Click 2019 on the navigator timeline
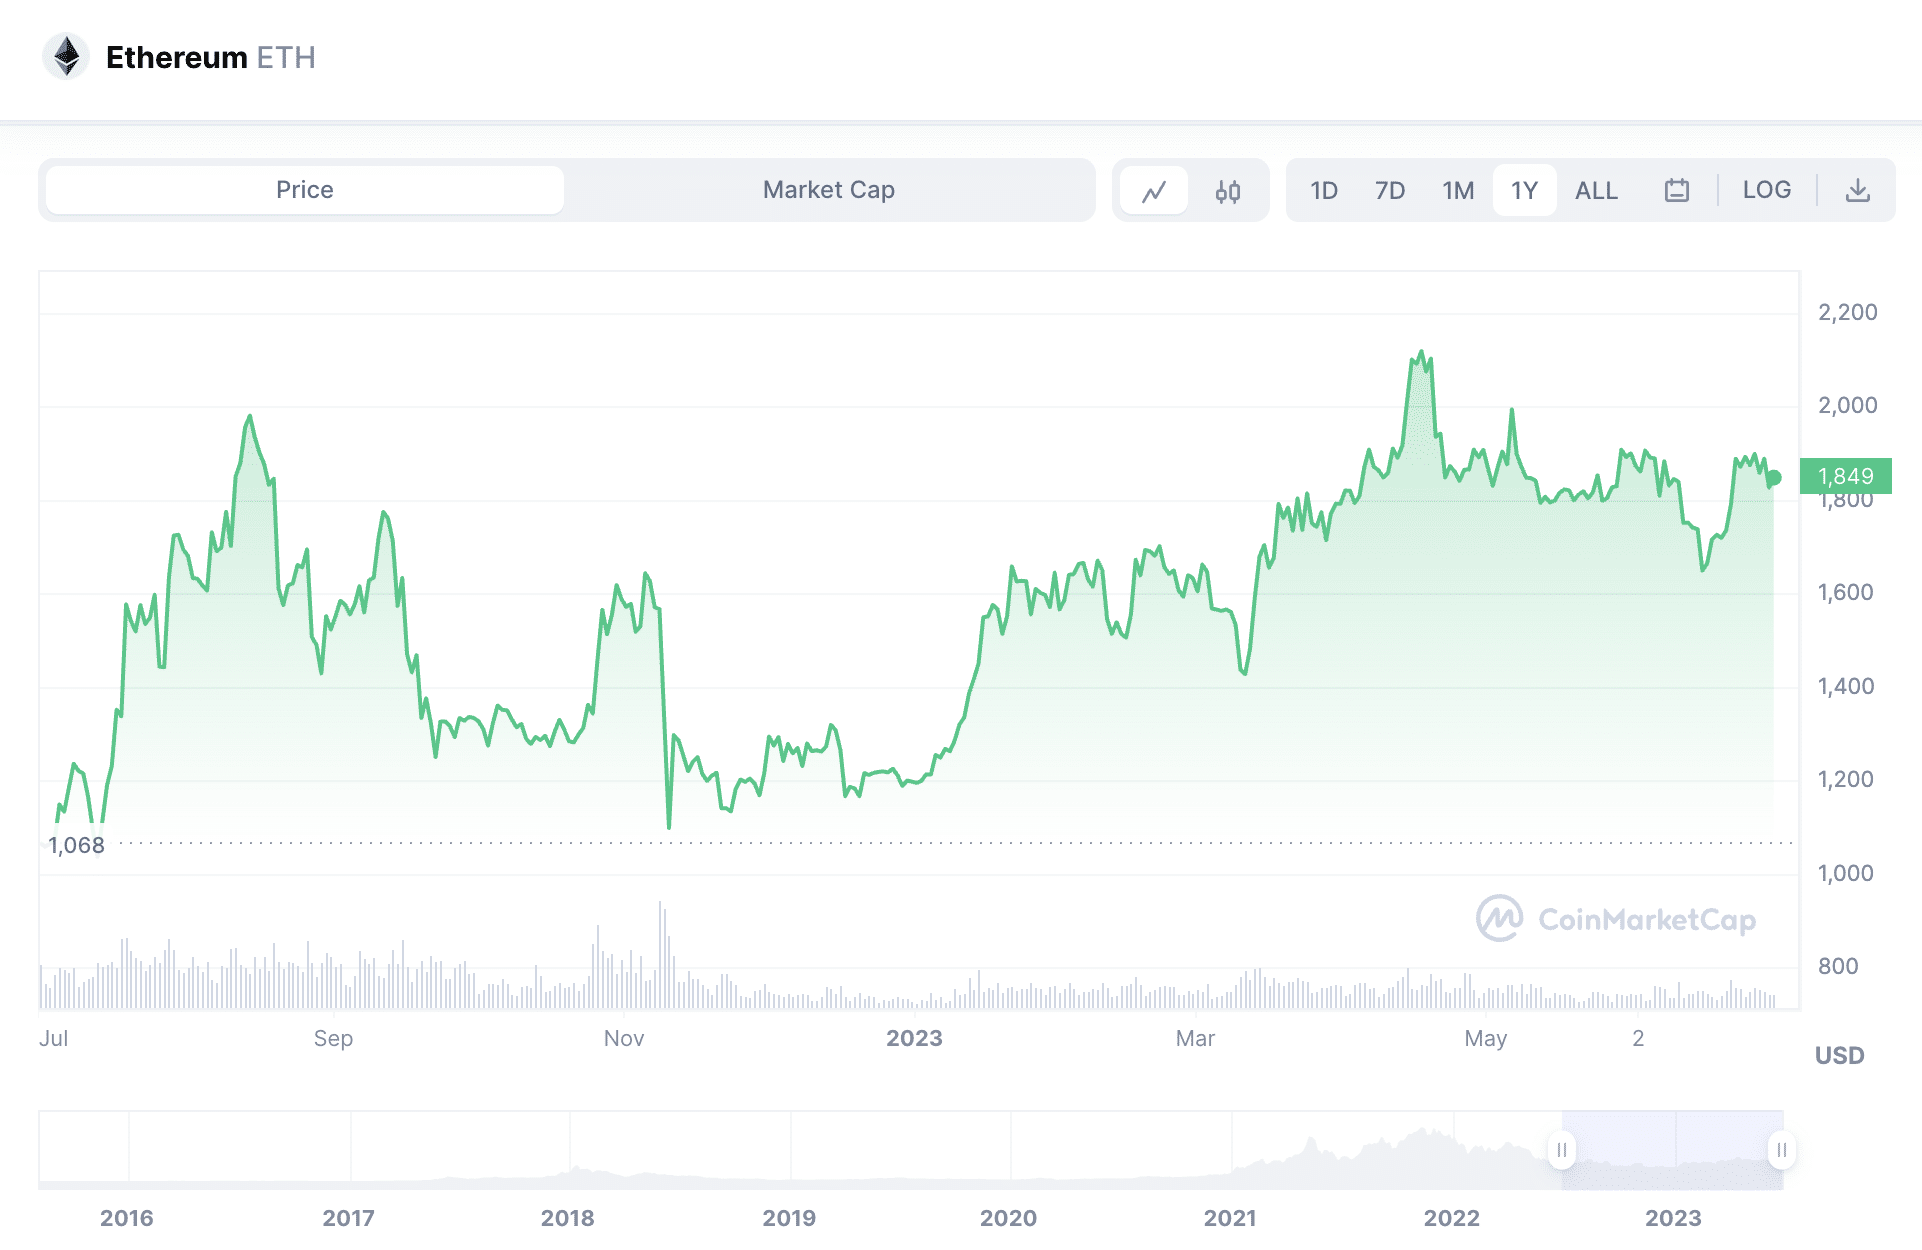Image resolution: width=1922 pixels, height=1250 pixels. click(x=789, y=1218)
